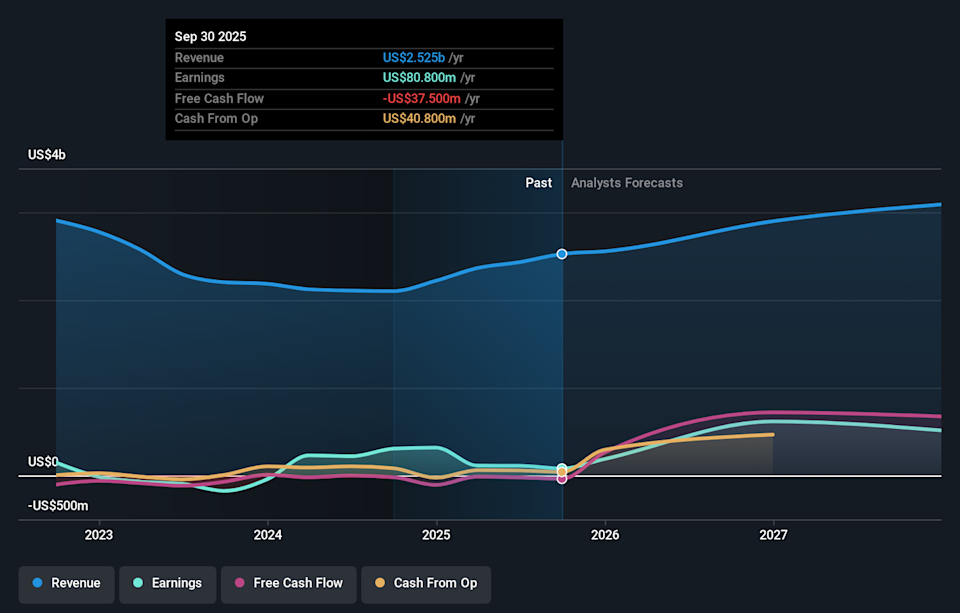Click the Analysts Forecasts label

pyautogui.click(x=627, y=183)
